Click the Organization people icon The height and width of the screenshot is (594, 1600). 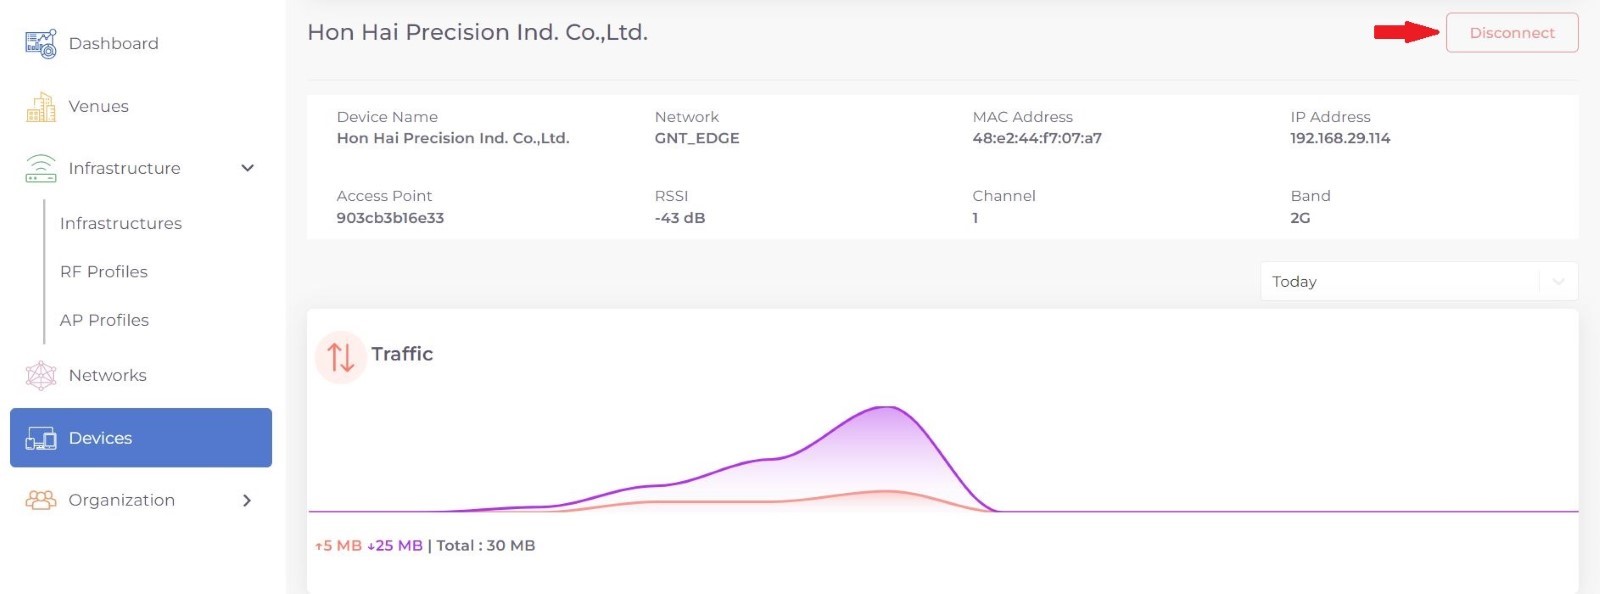point(40,500)
